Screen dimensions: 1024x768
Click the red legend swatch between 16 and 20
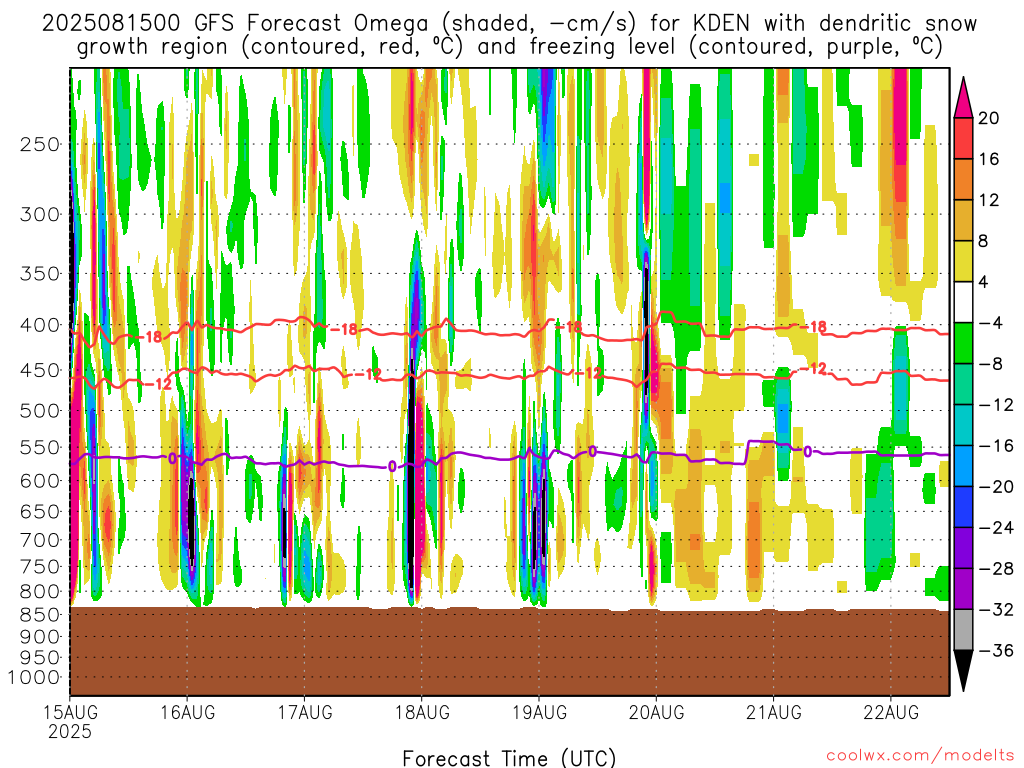[x=963, y=138]
